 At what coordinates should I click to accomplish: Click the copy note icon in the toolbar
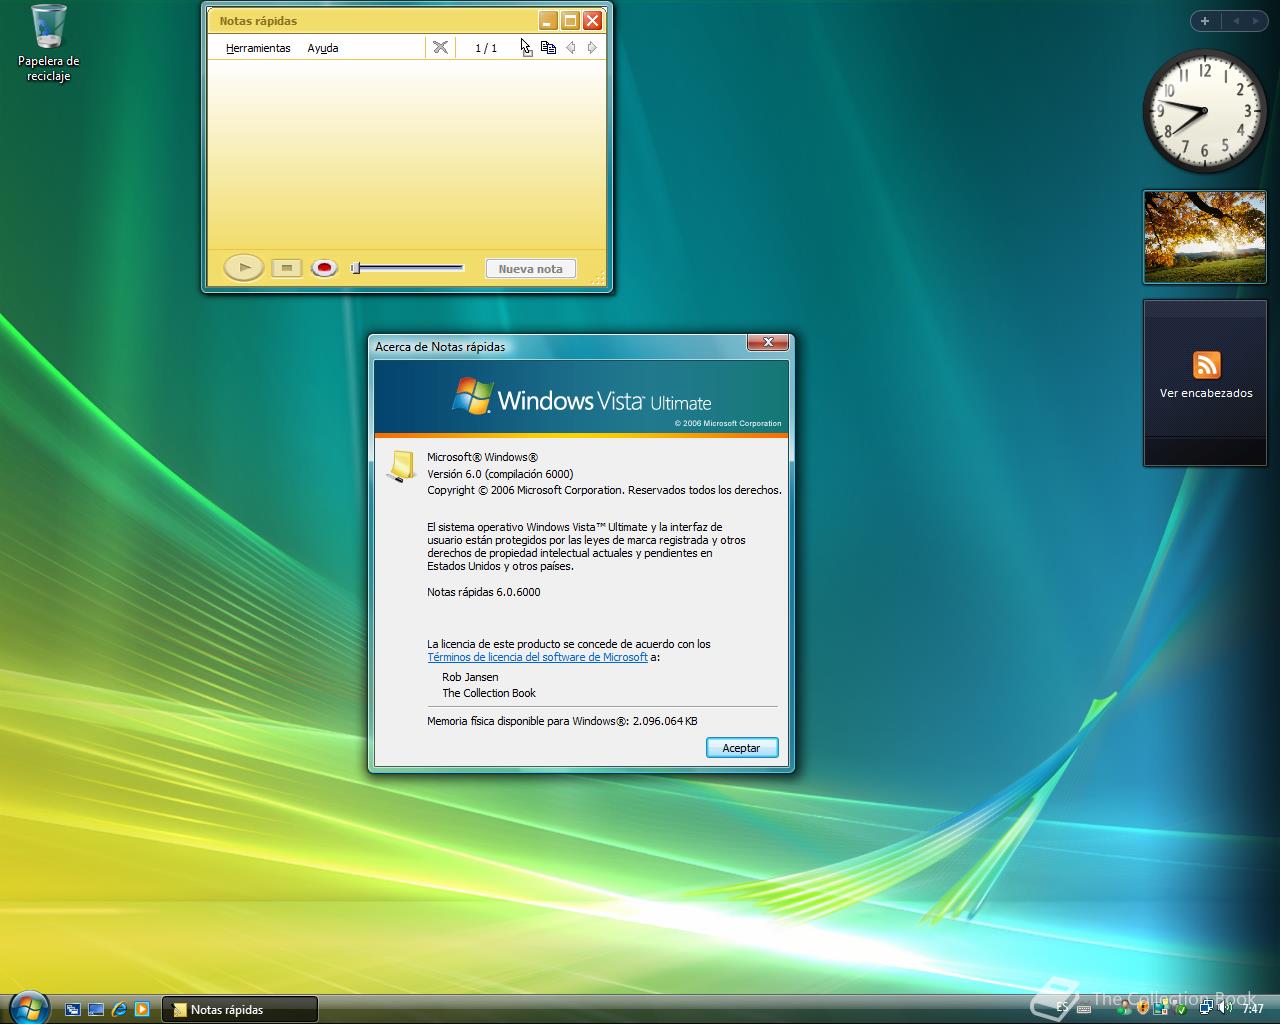(x=548, y=47)
